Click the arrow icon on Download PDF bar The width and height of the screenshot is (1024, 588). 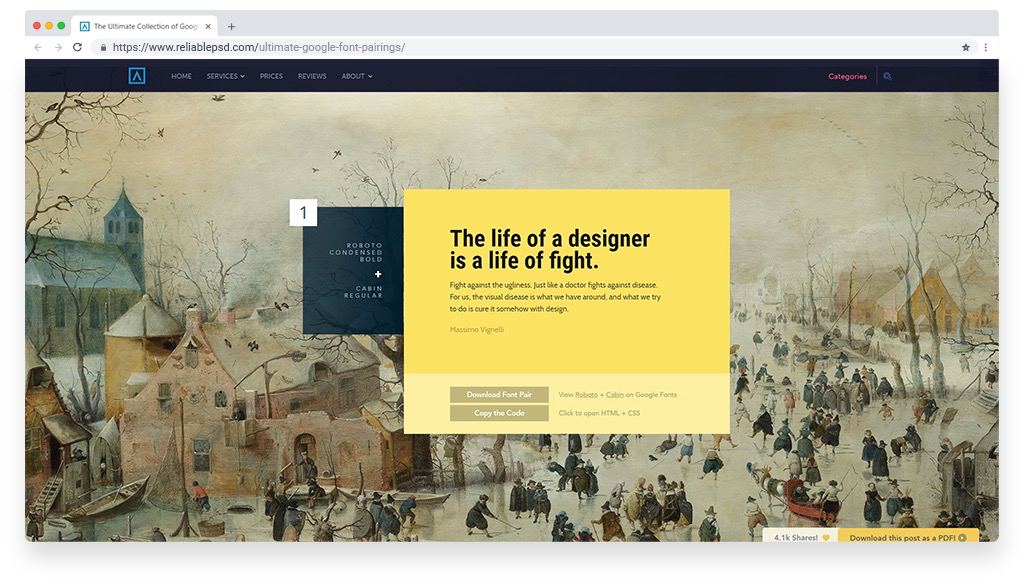(x=962, y=538)
